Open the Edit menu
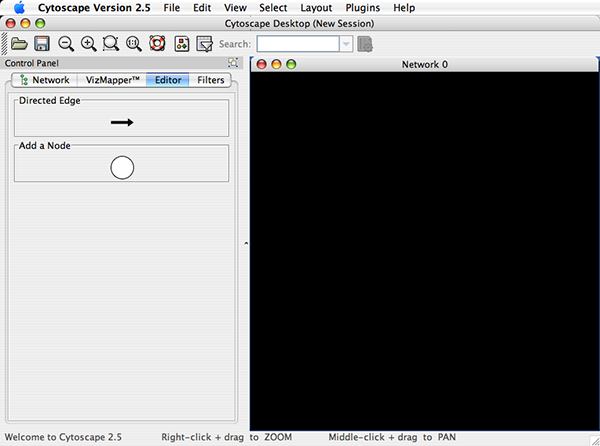Viewport: 600px width, 446px height. [x=202, y=8]
